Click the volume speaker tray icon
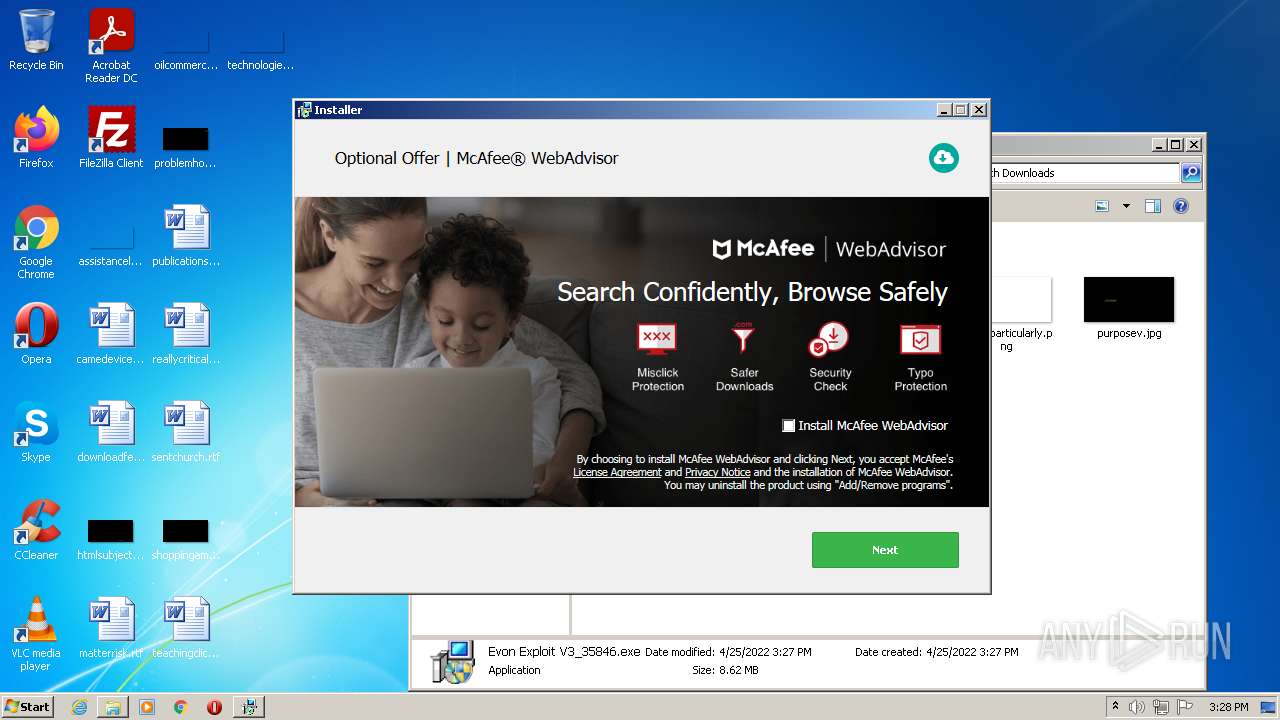 [x=1137, y=707]
